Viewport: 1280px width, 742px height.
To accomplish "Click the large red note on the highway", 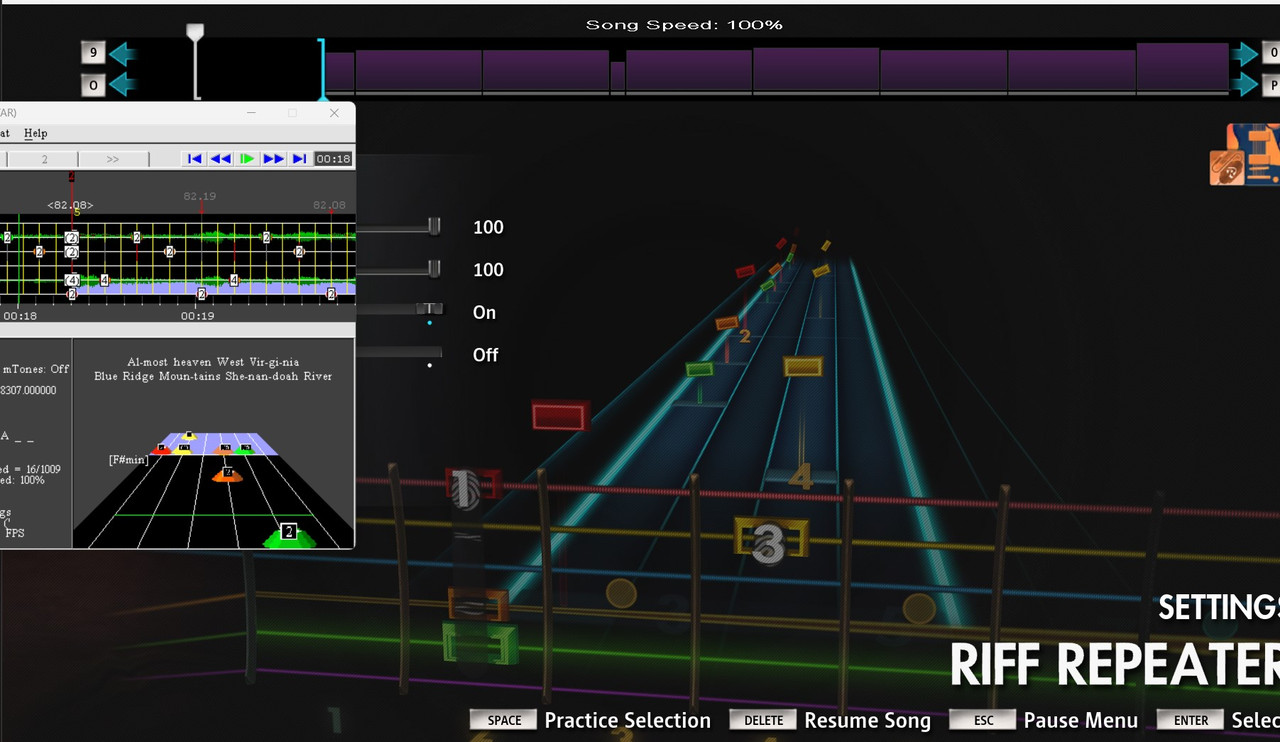I will 560,415.
